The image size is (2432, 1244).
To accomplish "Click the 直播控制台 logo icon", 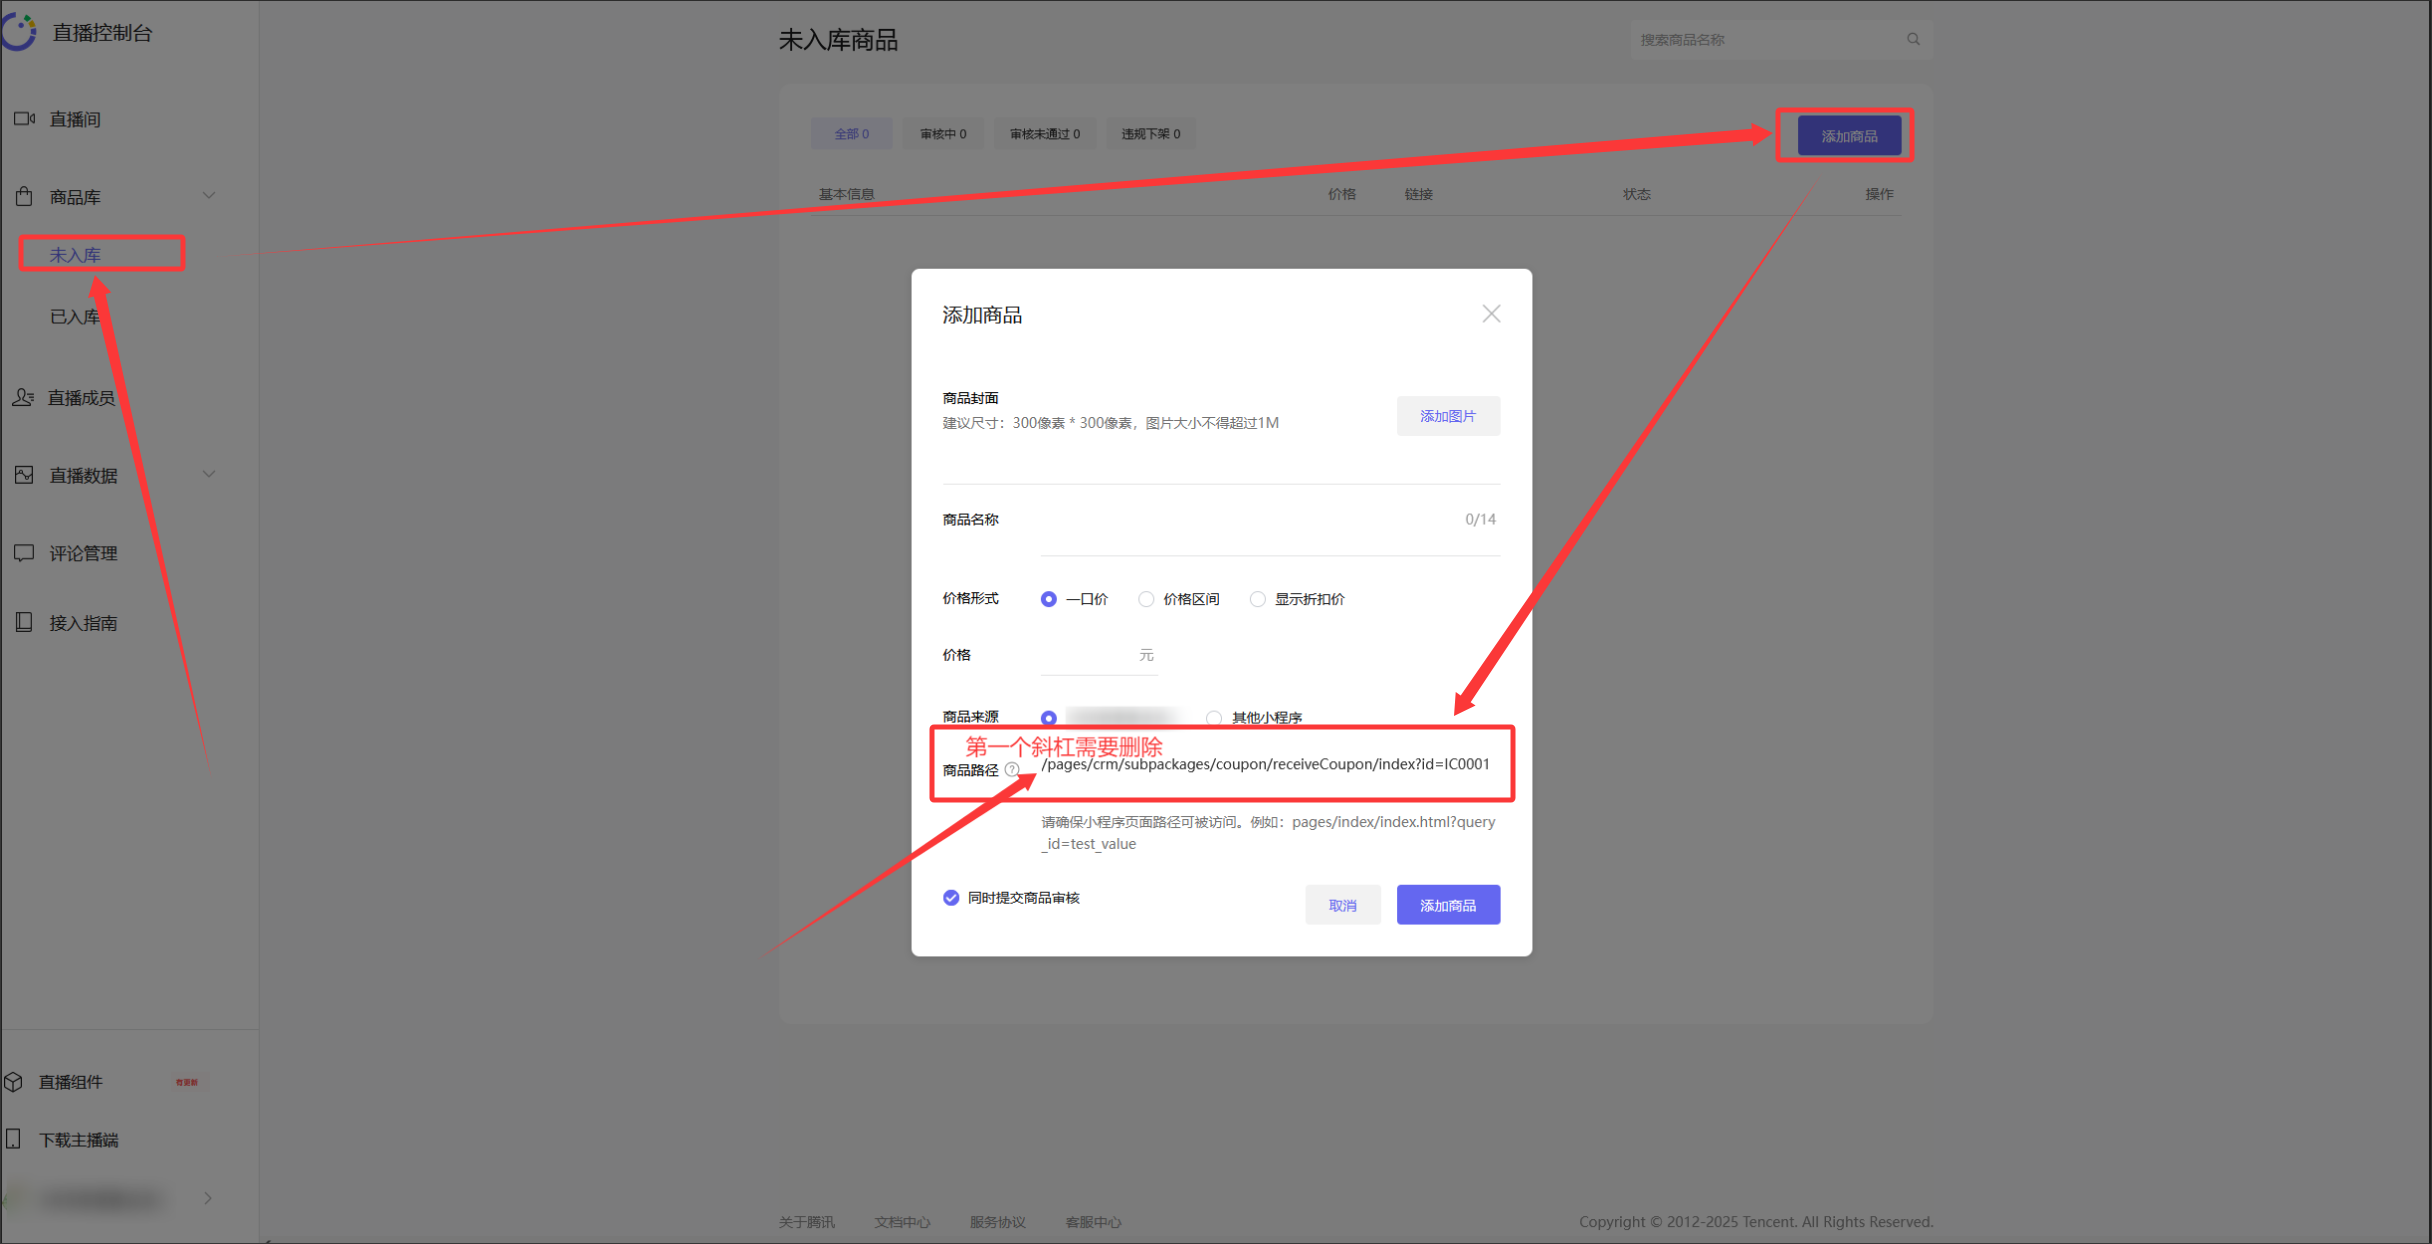I will [18, 31].
